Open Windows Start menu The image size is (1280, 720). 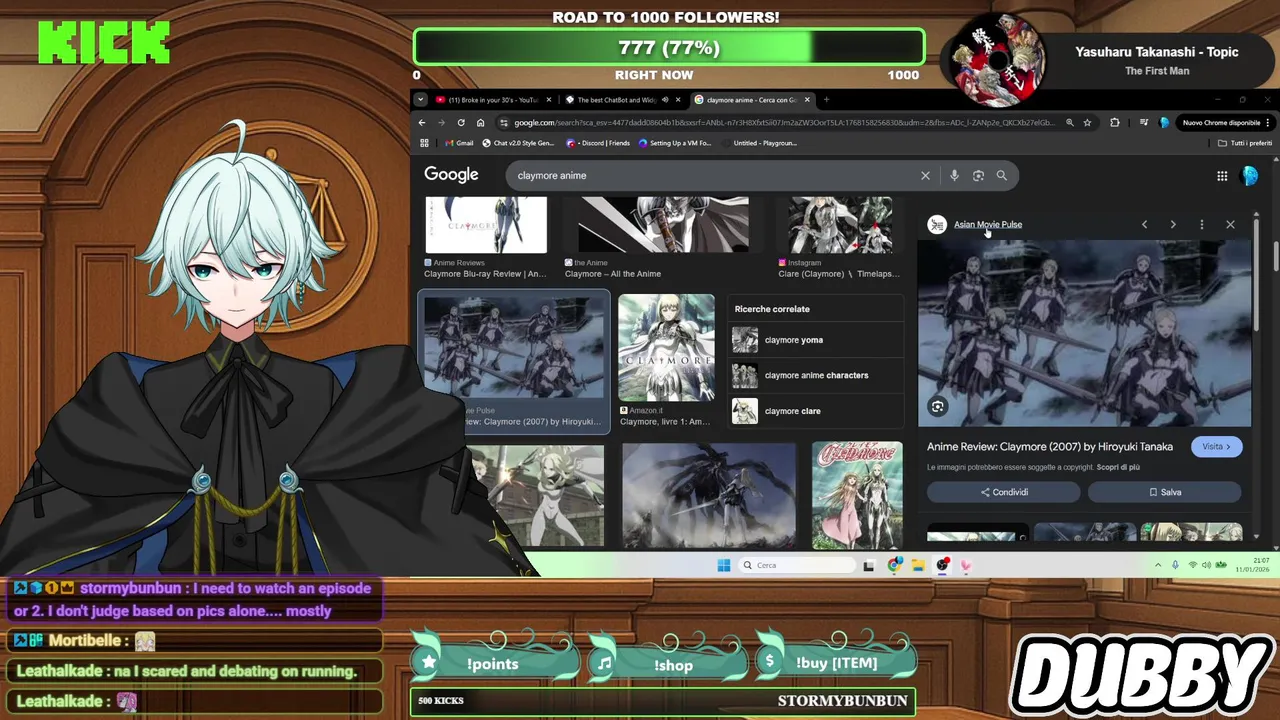(724, 565)
